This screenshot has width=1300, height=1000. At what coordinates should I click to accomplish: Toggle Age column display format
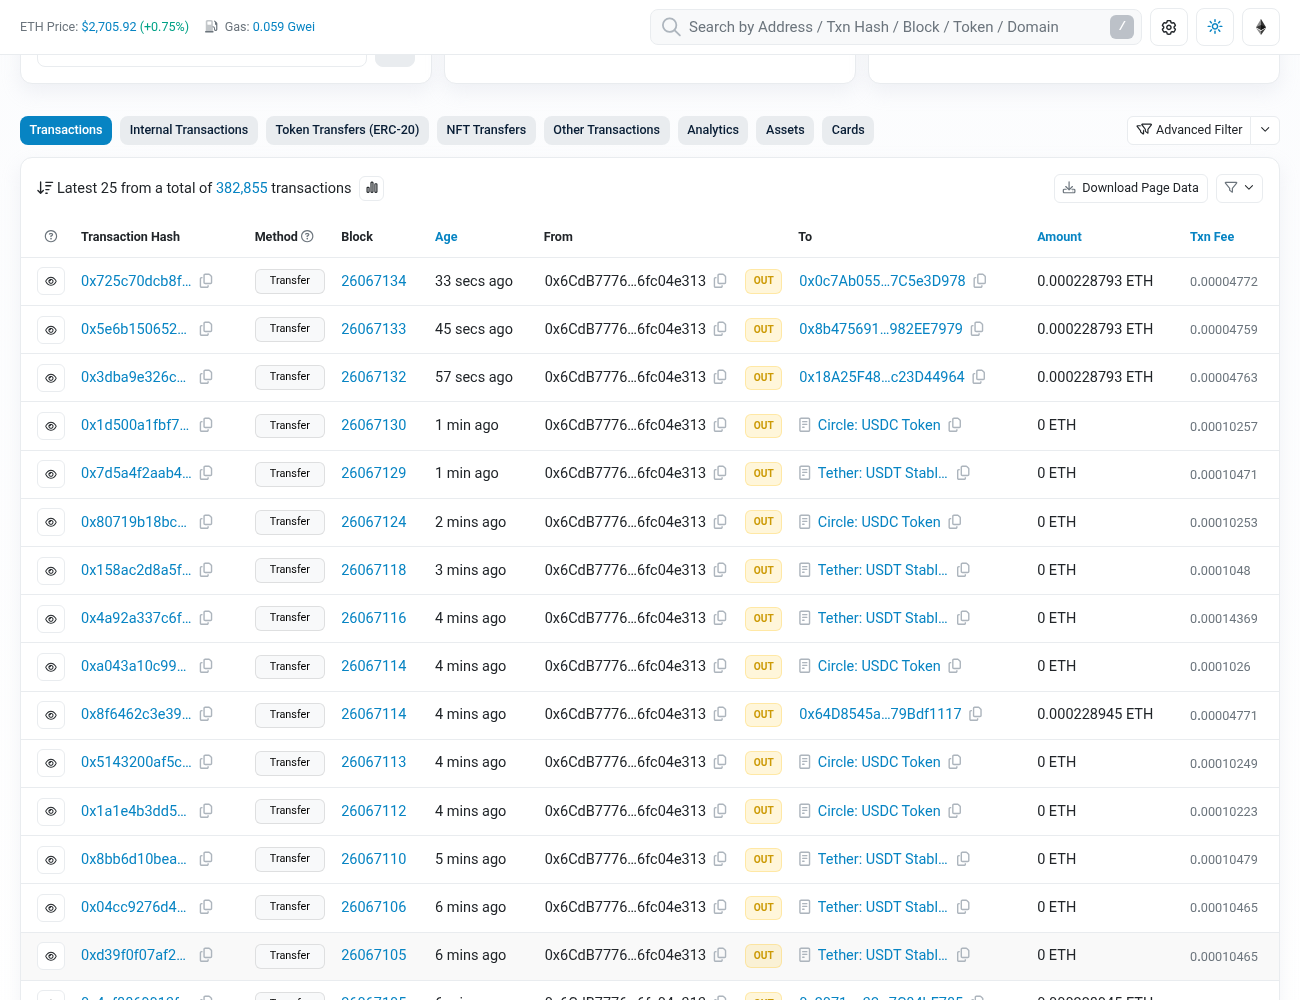click(x=446, y=237)
